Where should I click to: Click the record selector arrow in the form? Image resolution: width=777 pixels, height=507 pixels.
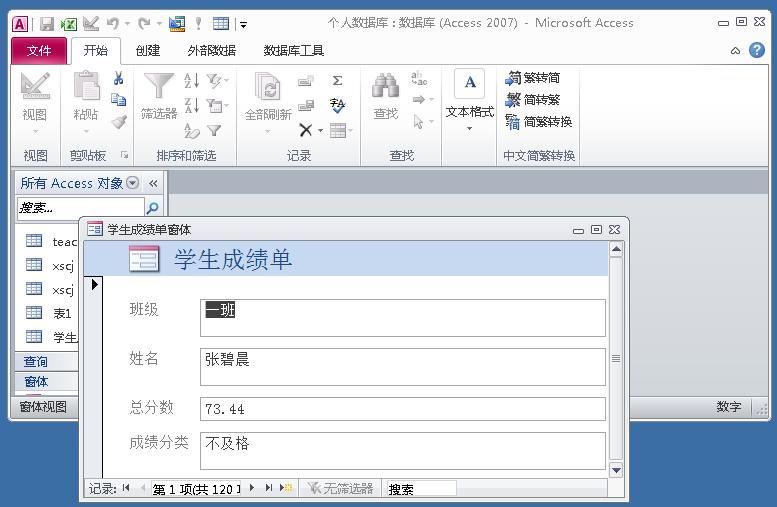[94, 284]
